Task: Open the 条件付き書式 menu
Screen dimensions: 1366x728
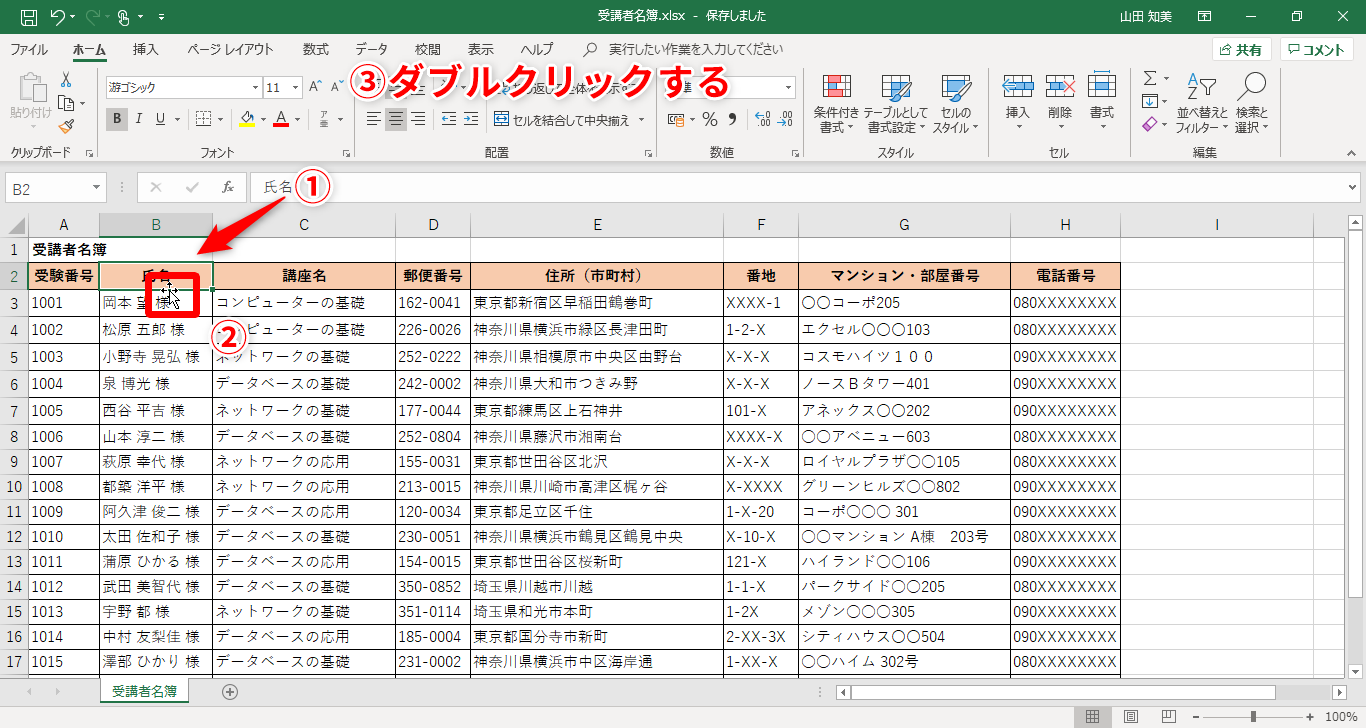Action: click(x=837, y=104)
